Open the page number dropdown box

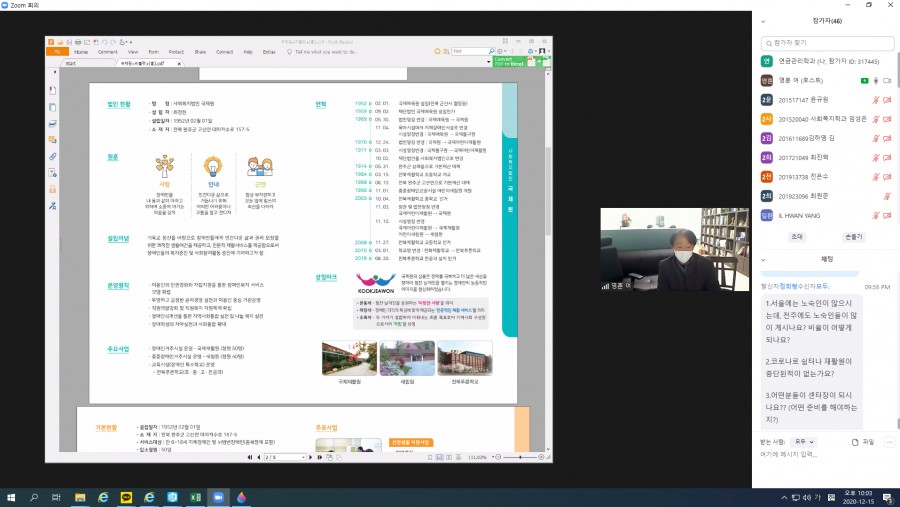point(285,457)
